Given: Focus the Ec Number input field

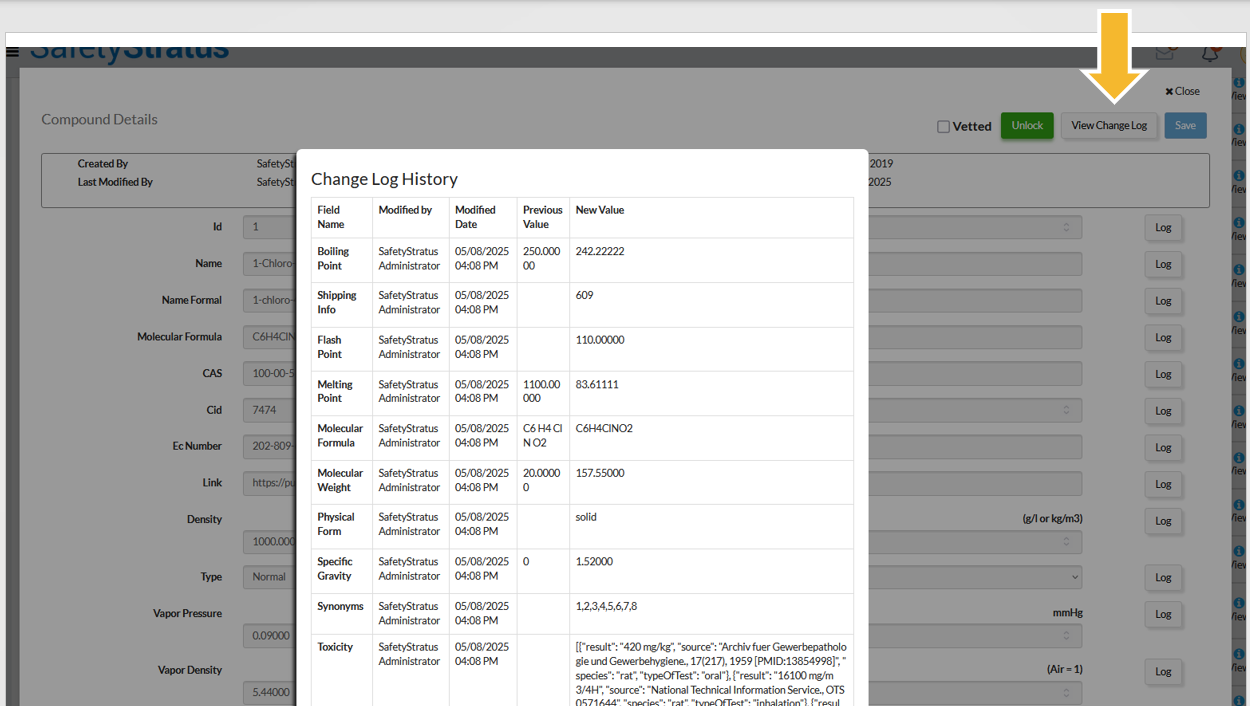Looking at the screenshot, I should [662, 446].
